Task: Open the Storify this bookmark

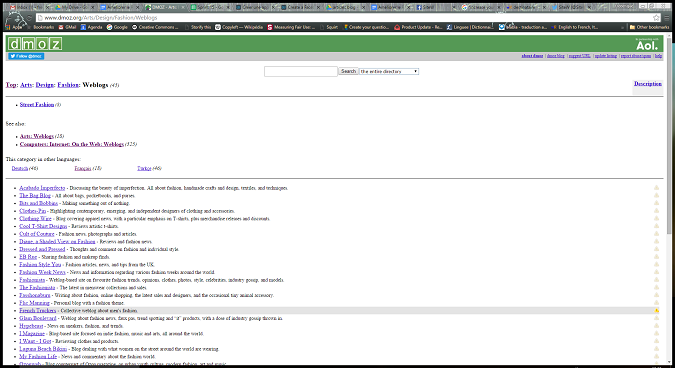Action: pos(197,27)
